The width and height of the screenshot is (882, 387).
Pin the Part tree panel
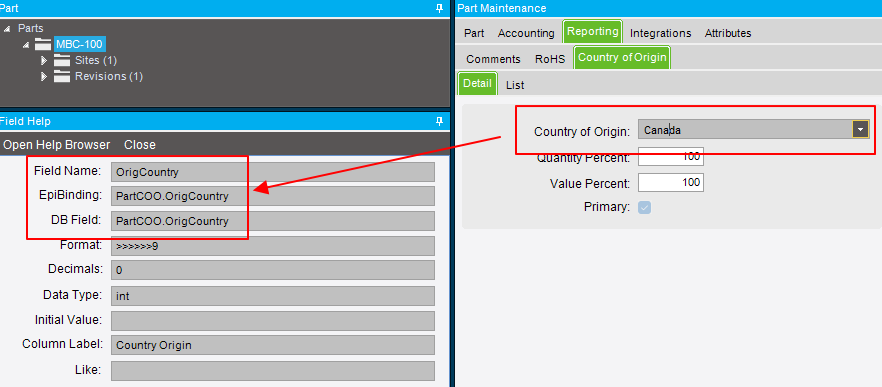[x=440, y=8]
